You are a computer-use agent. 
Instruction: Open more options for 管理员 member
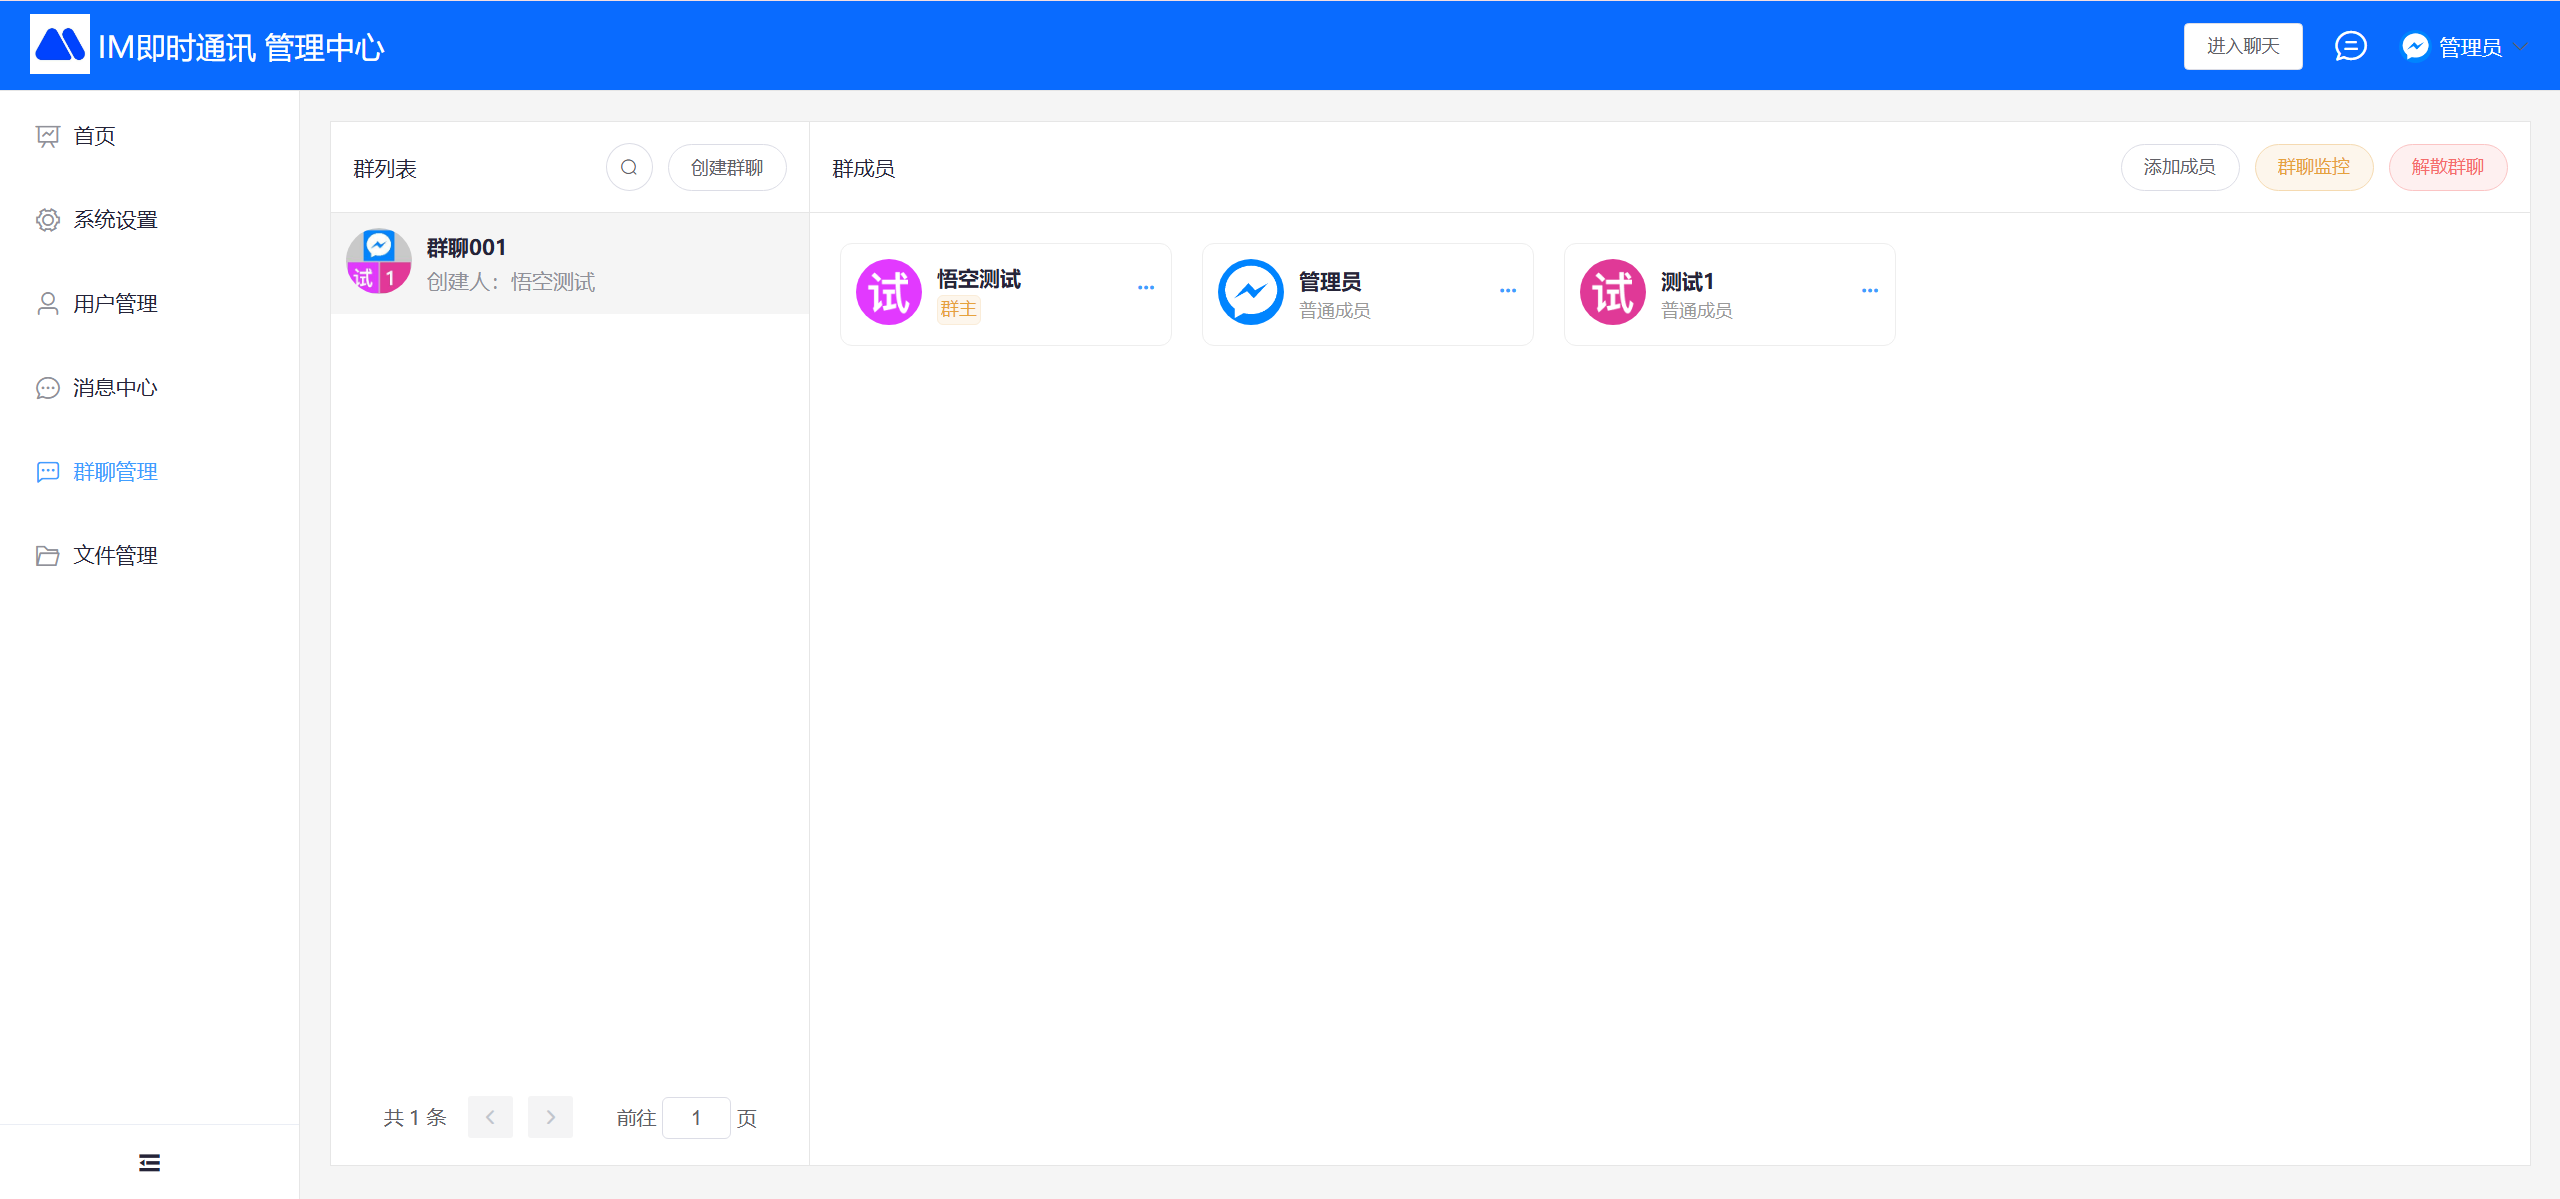click(x=1508, y=291)
